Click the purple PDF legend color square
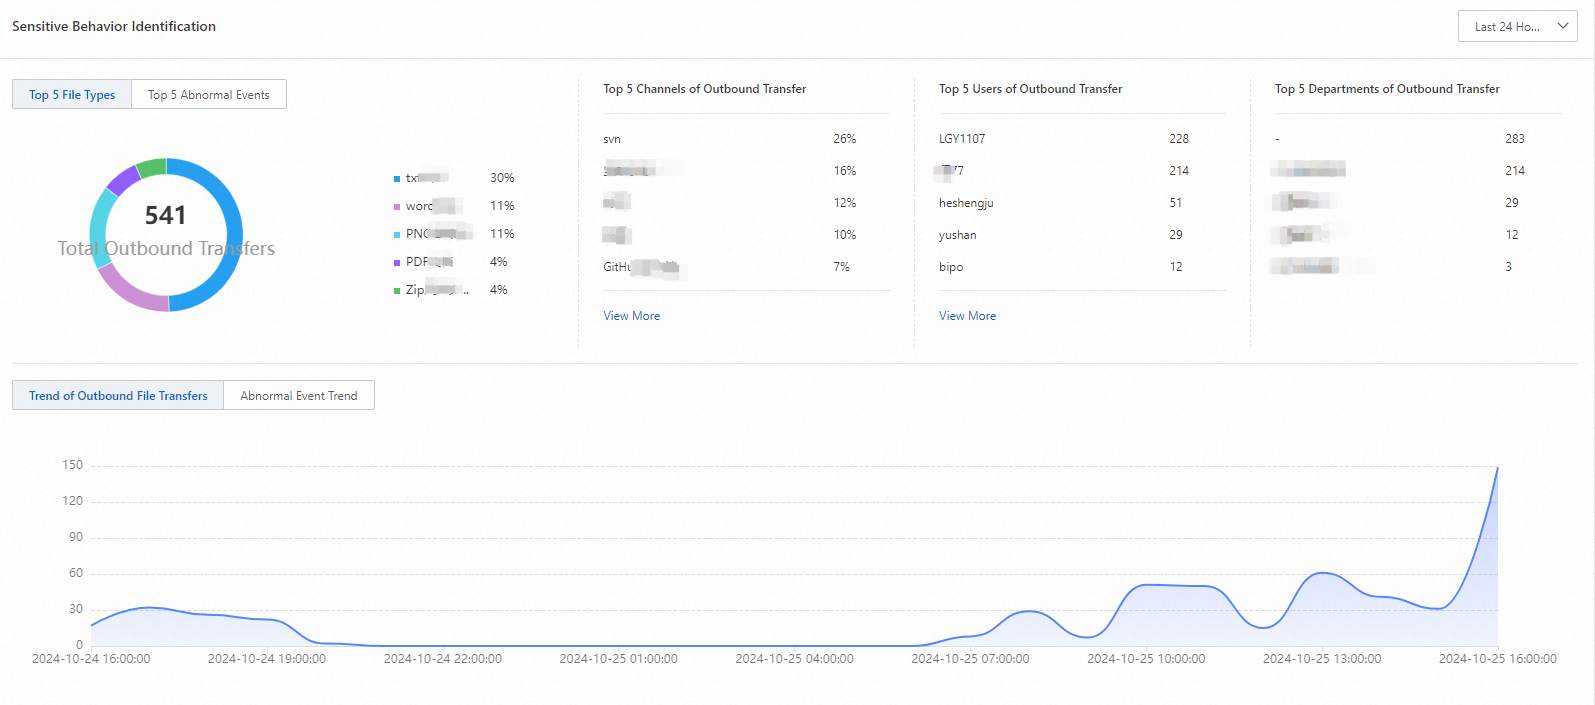This screenshot has height=705, width=1595. [x=397, y=263]
